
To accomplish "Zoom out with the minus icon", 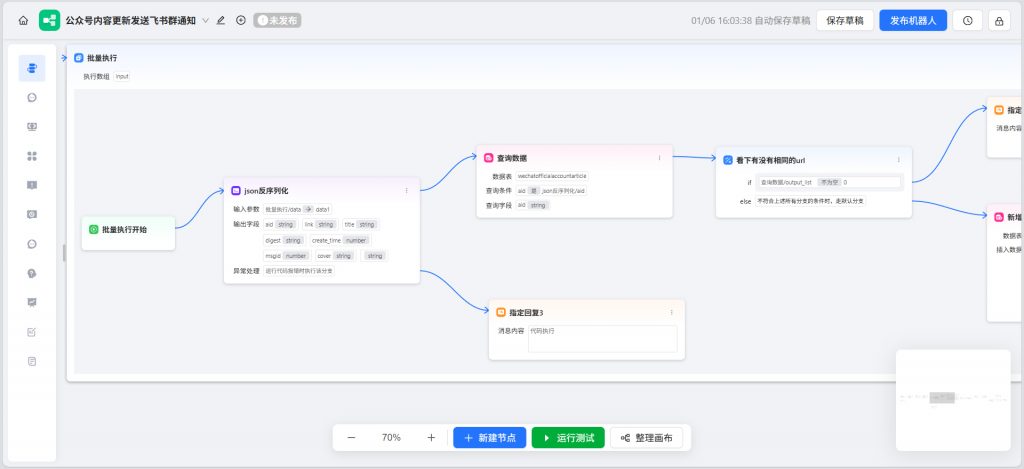I will pos(351,438).
